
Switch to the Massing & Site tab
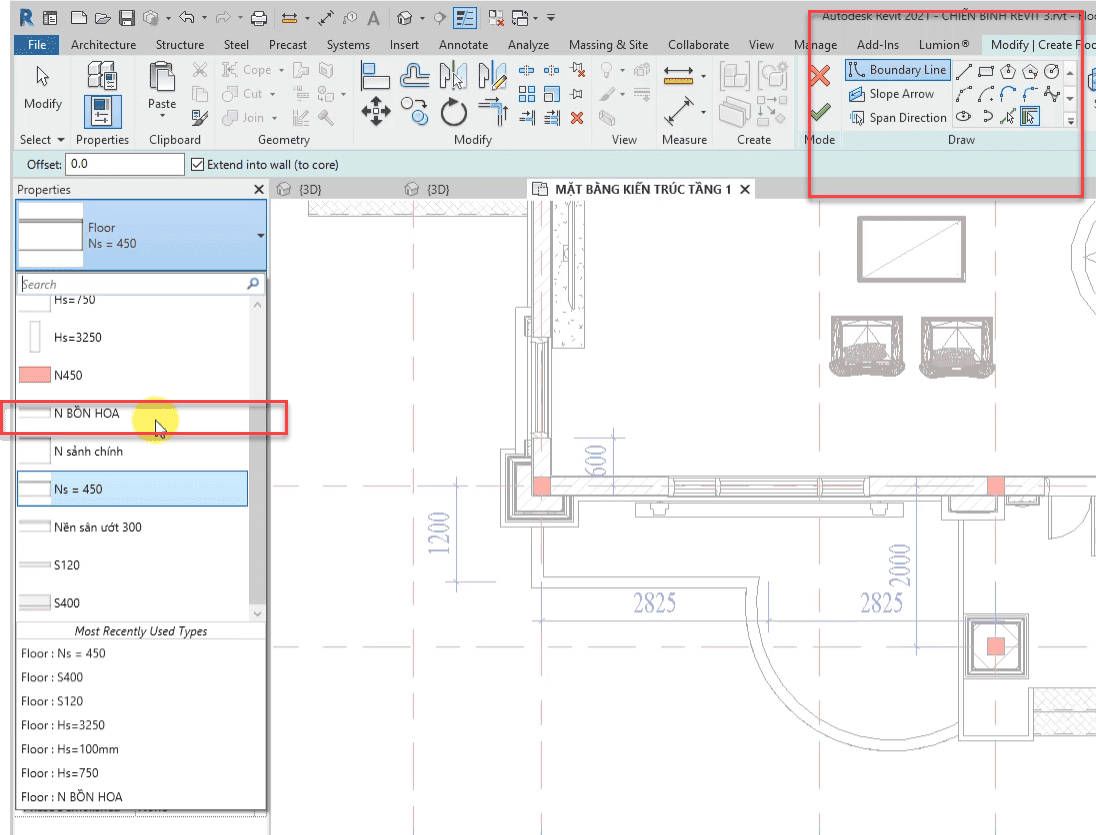(x=608, y=45)
